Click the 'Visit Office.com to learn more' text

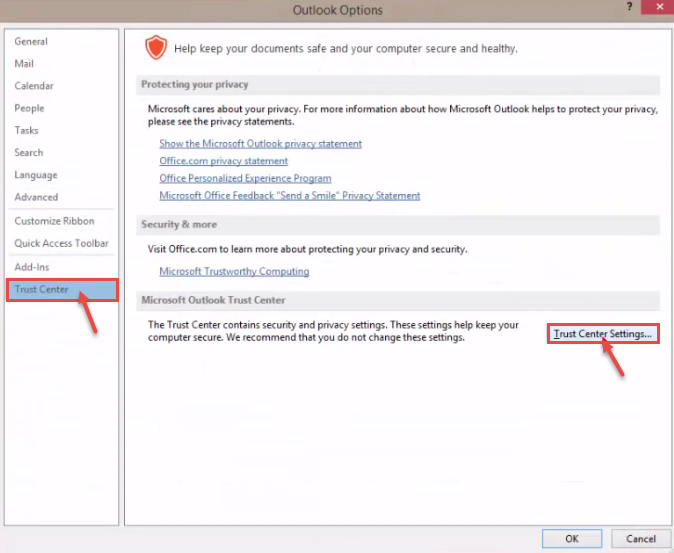click(x=307, y=249)
